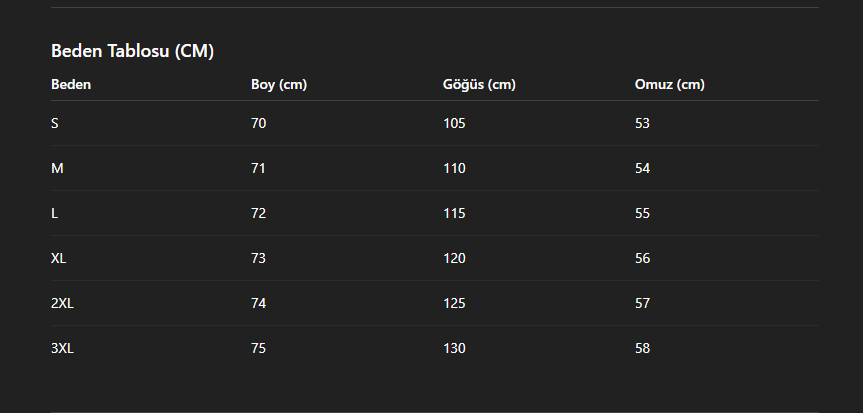Screen dimensions: 863x413
Task: Click the Boy value 74 cell
Action: 259,303
